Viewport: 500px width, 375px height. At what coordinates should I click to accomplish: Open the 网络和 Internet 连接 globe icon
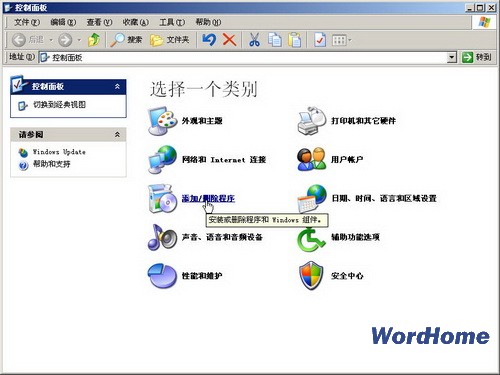162,159
